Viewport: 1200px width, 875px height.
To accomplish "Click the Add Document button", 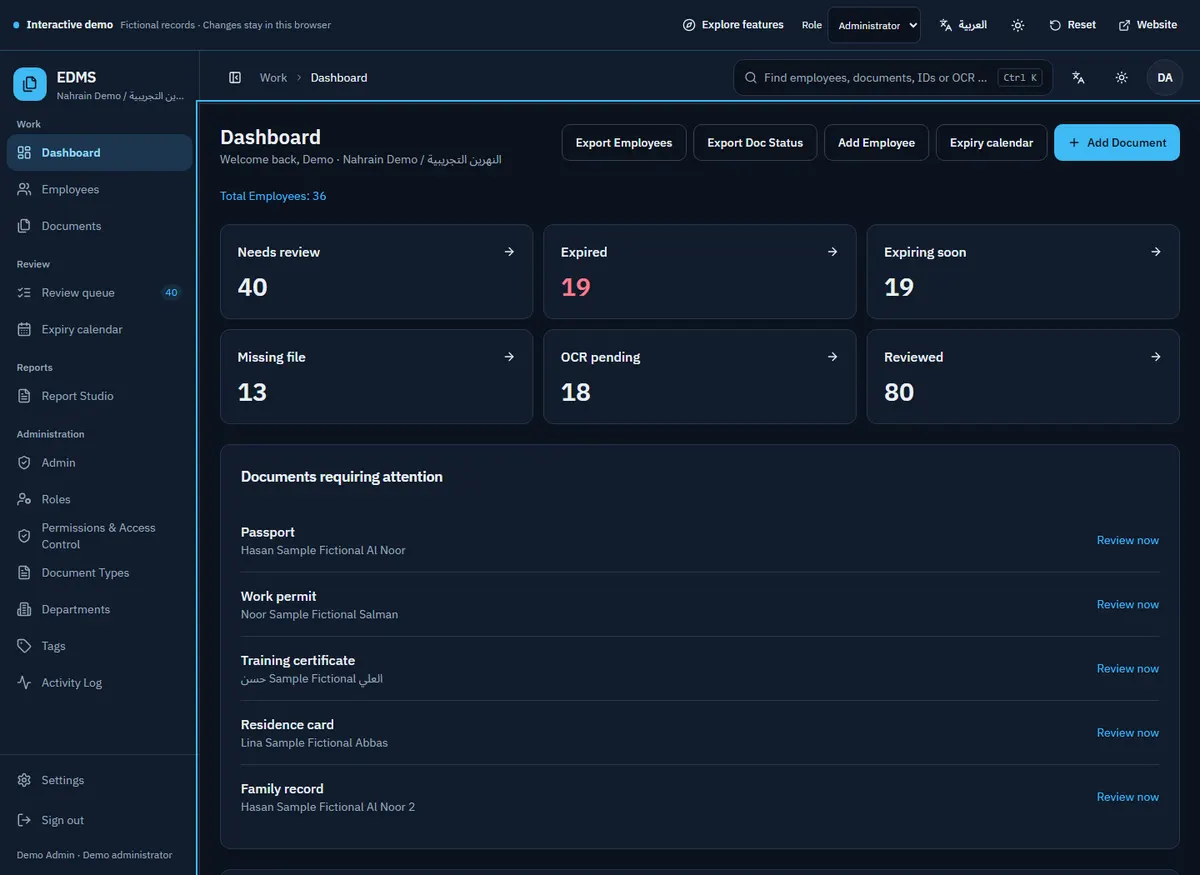I will tap(1117, 143).
